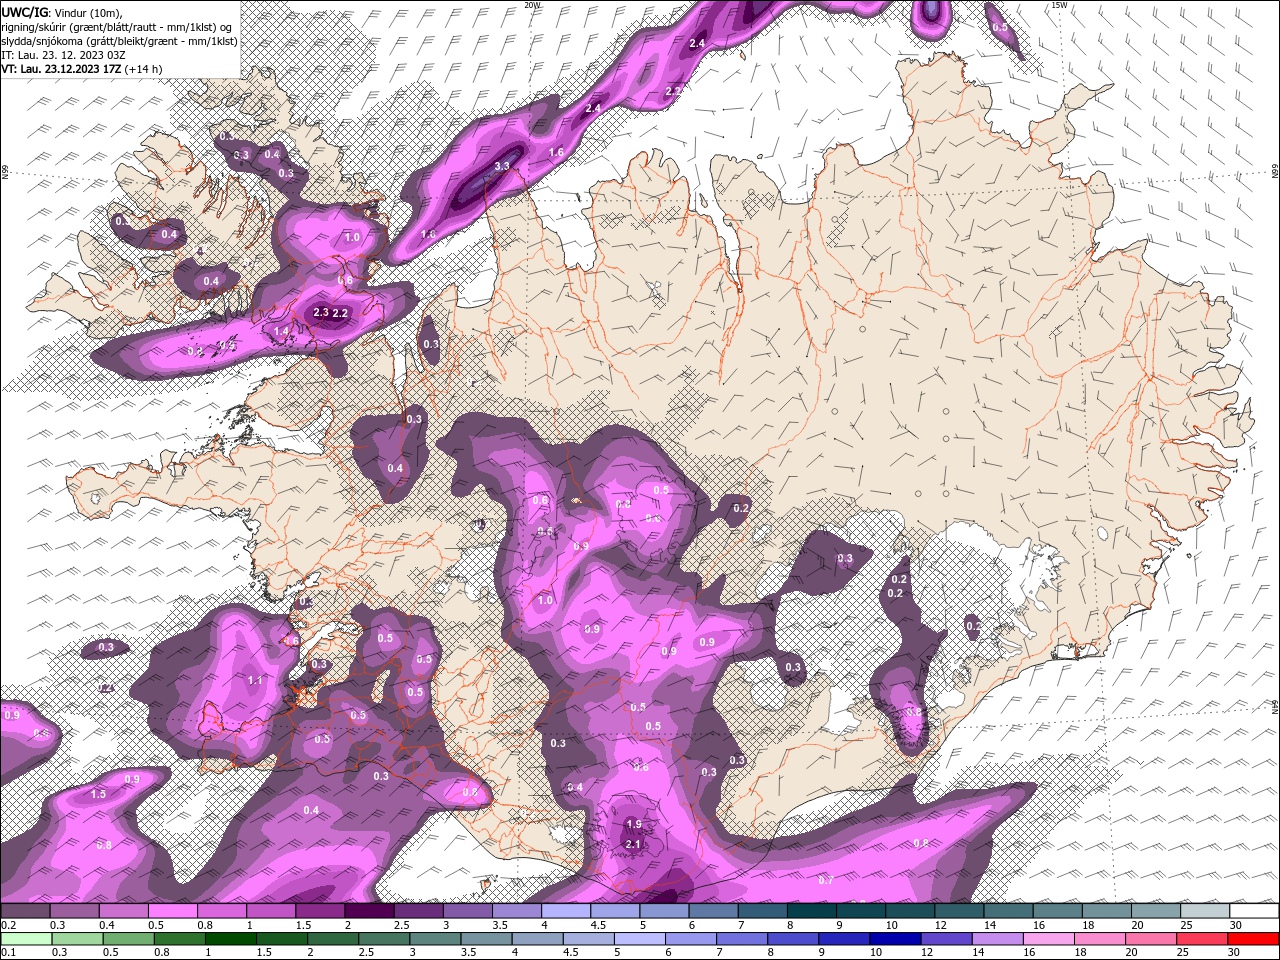Select the darkest green bottom-row swatch at 1
This screenshot has height=960, width=1280.
tap(230, 939)
